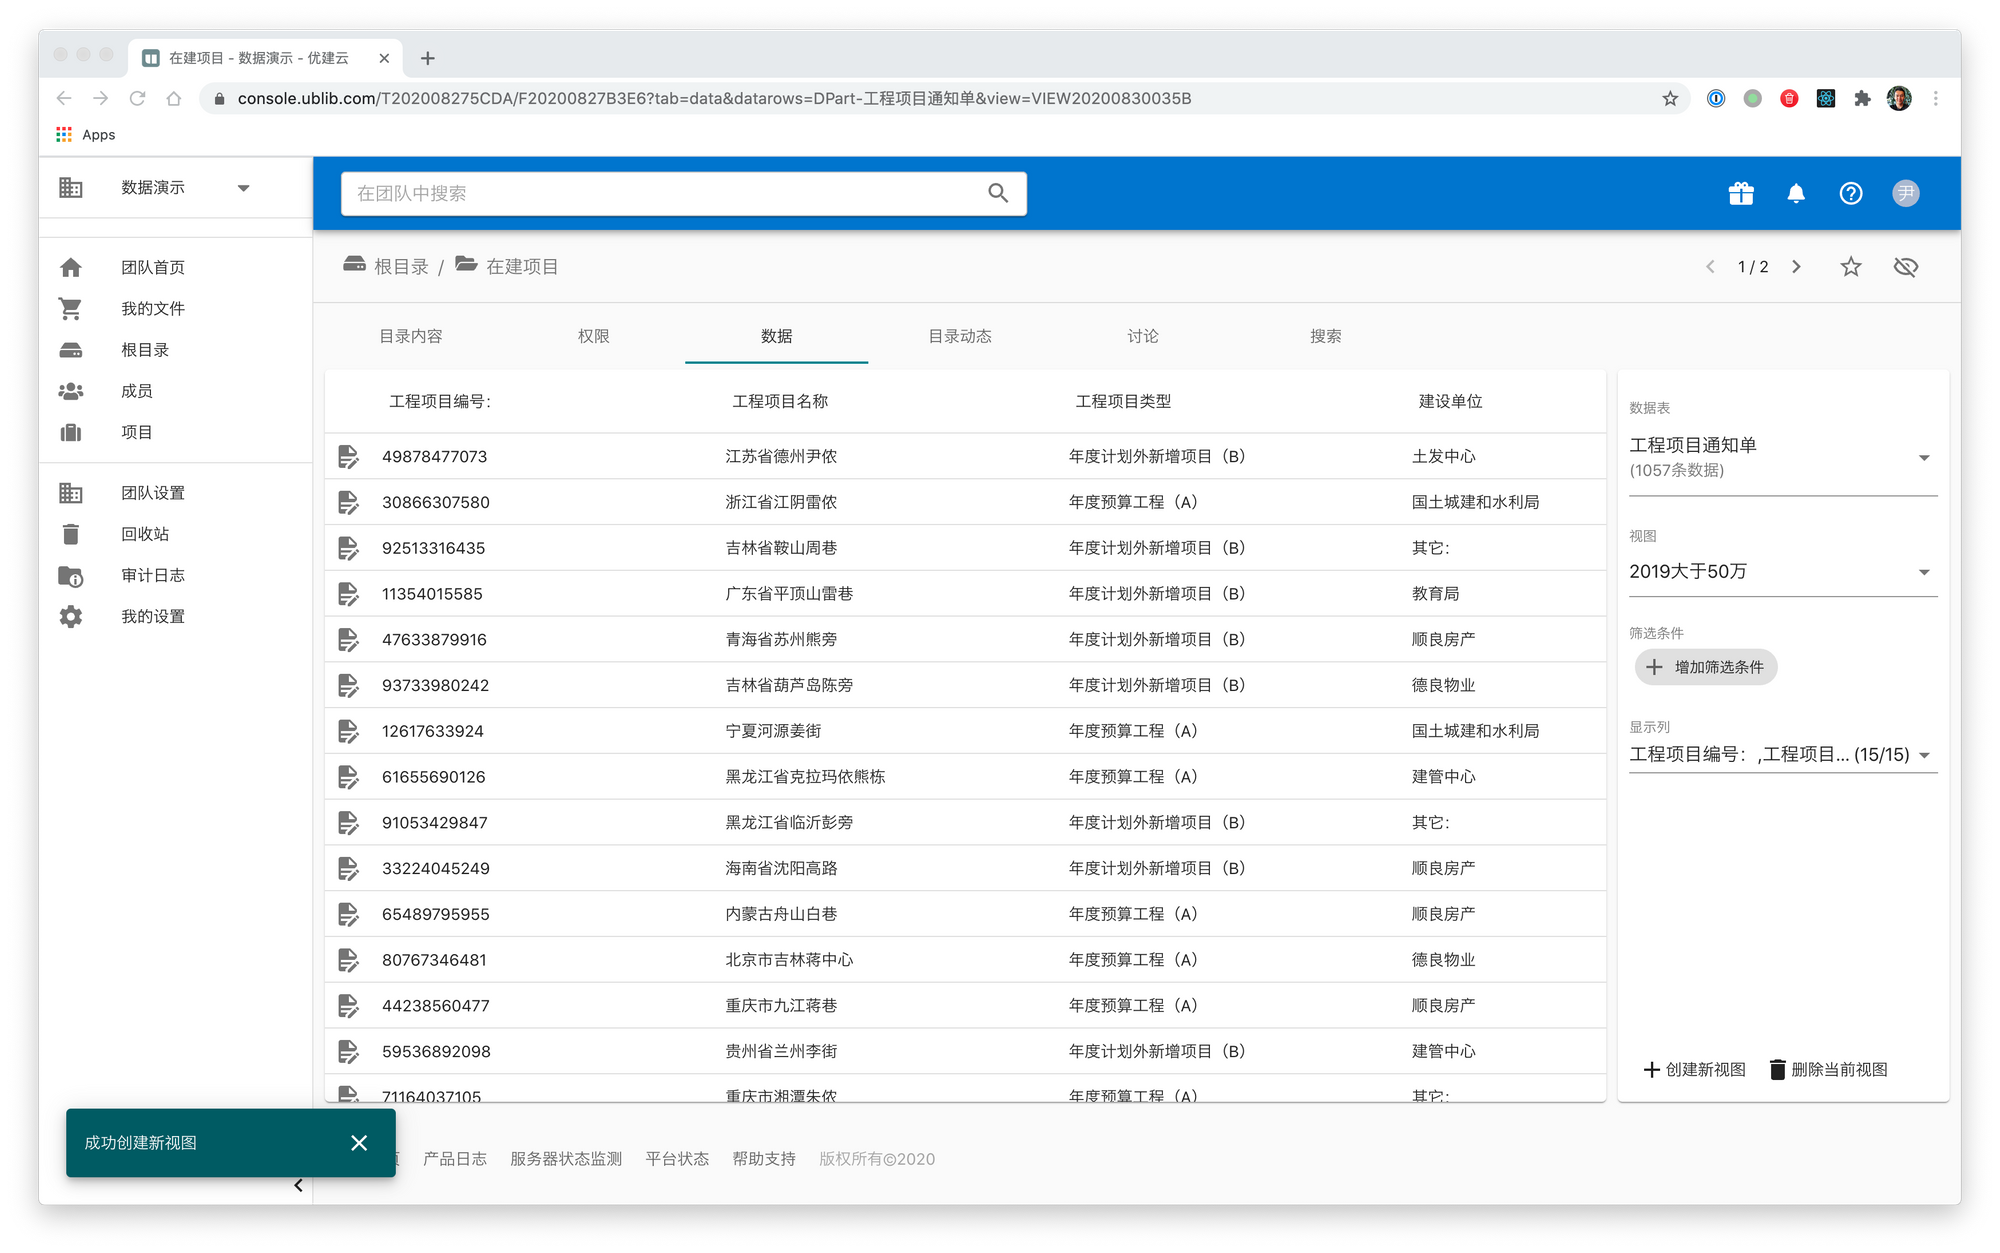
Task: Collapse the left sidebar with chevron
Action: pos(298,1185)
